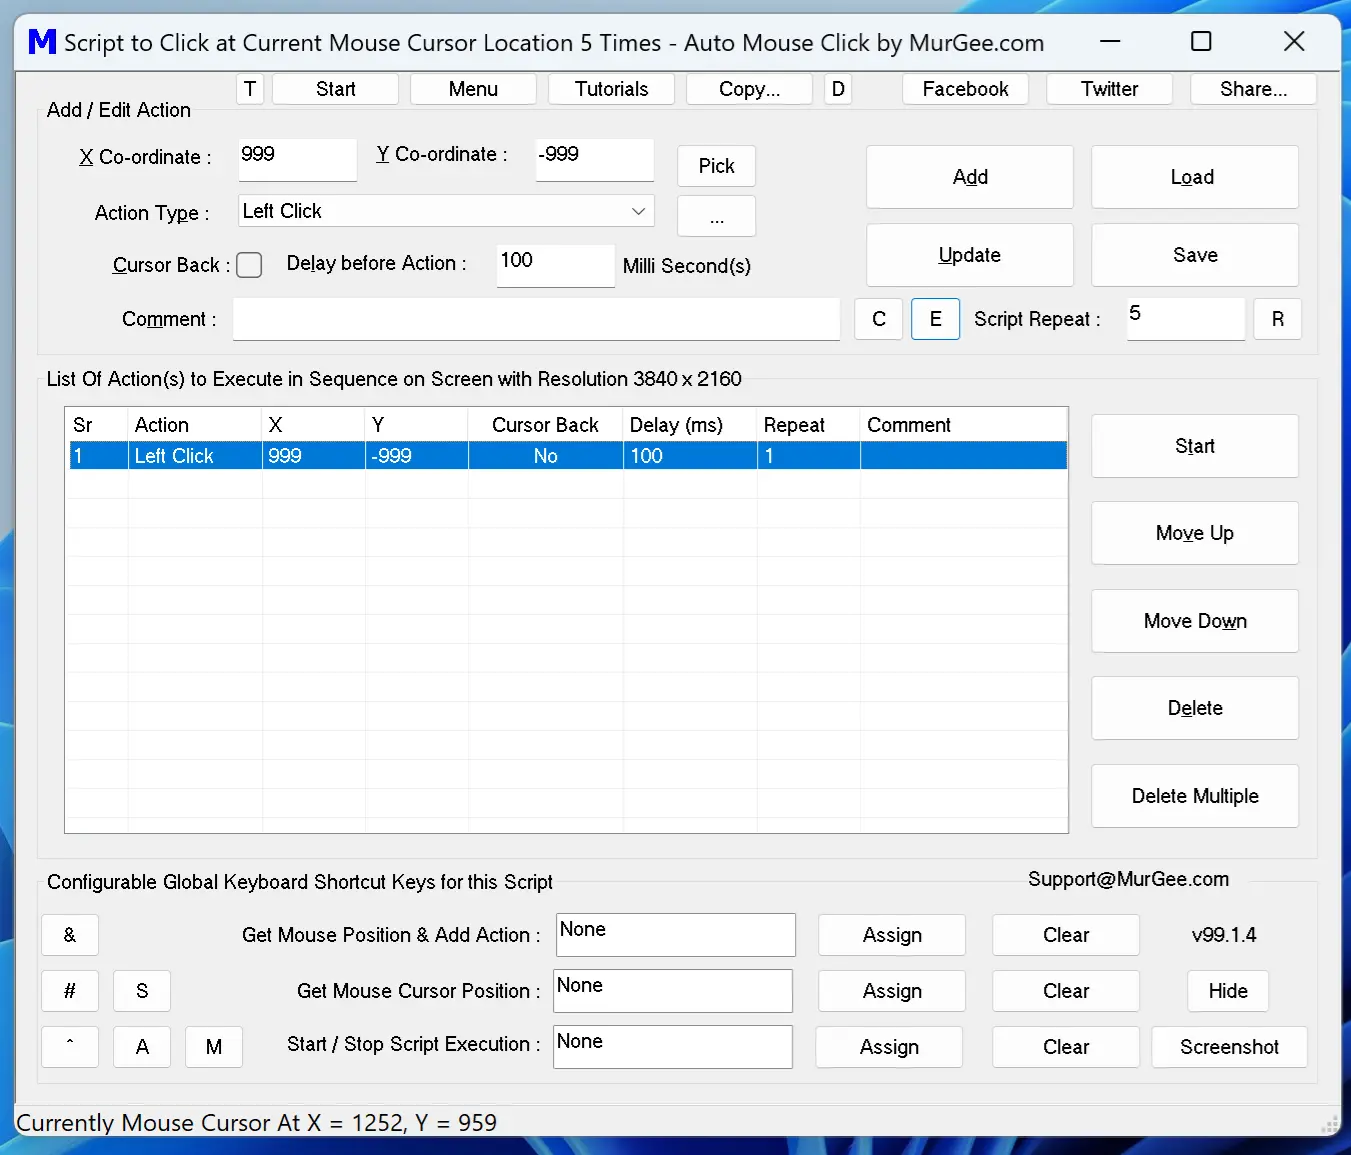
Task: Click the E button beside Script Repeat
Action: [935, 319]
